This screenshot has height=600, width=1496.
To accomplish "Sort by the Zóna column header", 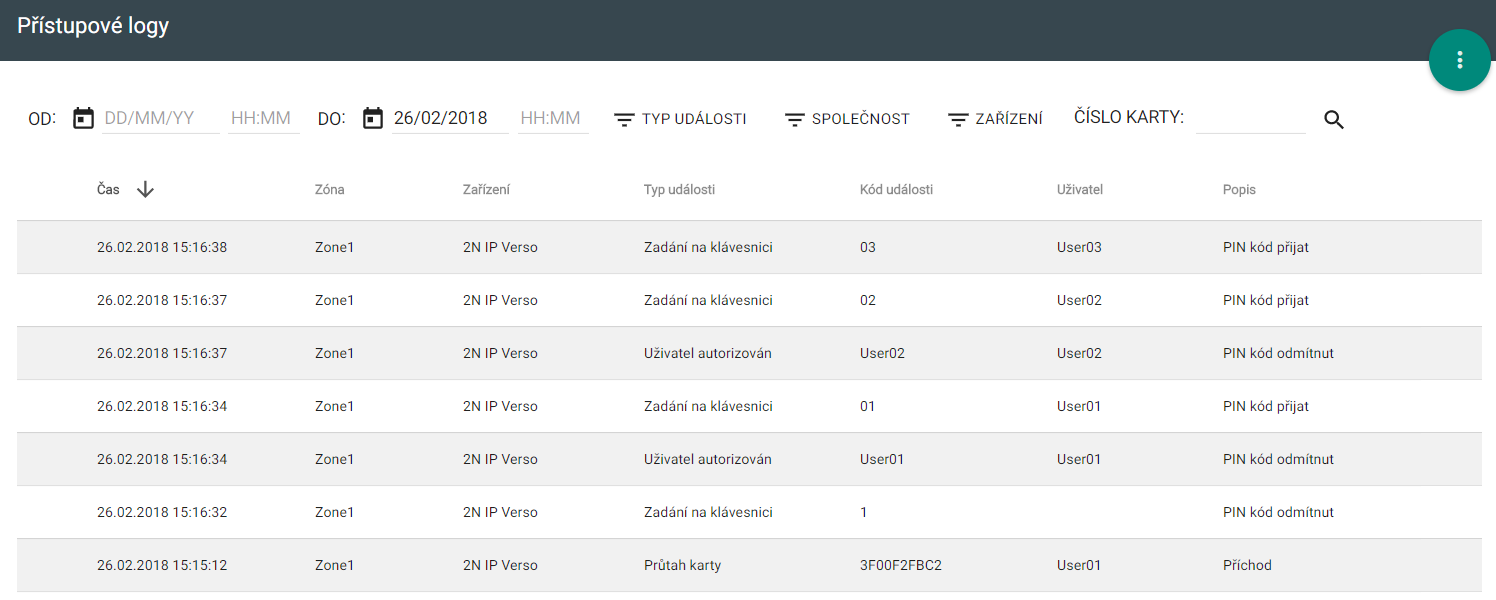I will (x=329, y=189).
